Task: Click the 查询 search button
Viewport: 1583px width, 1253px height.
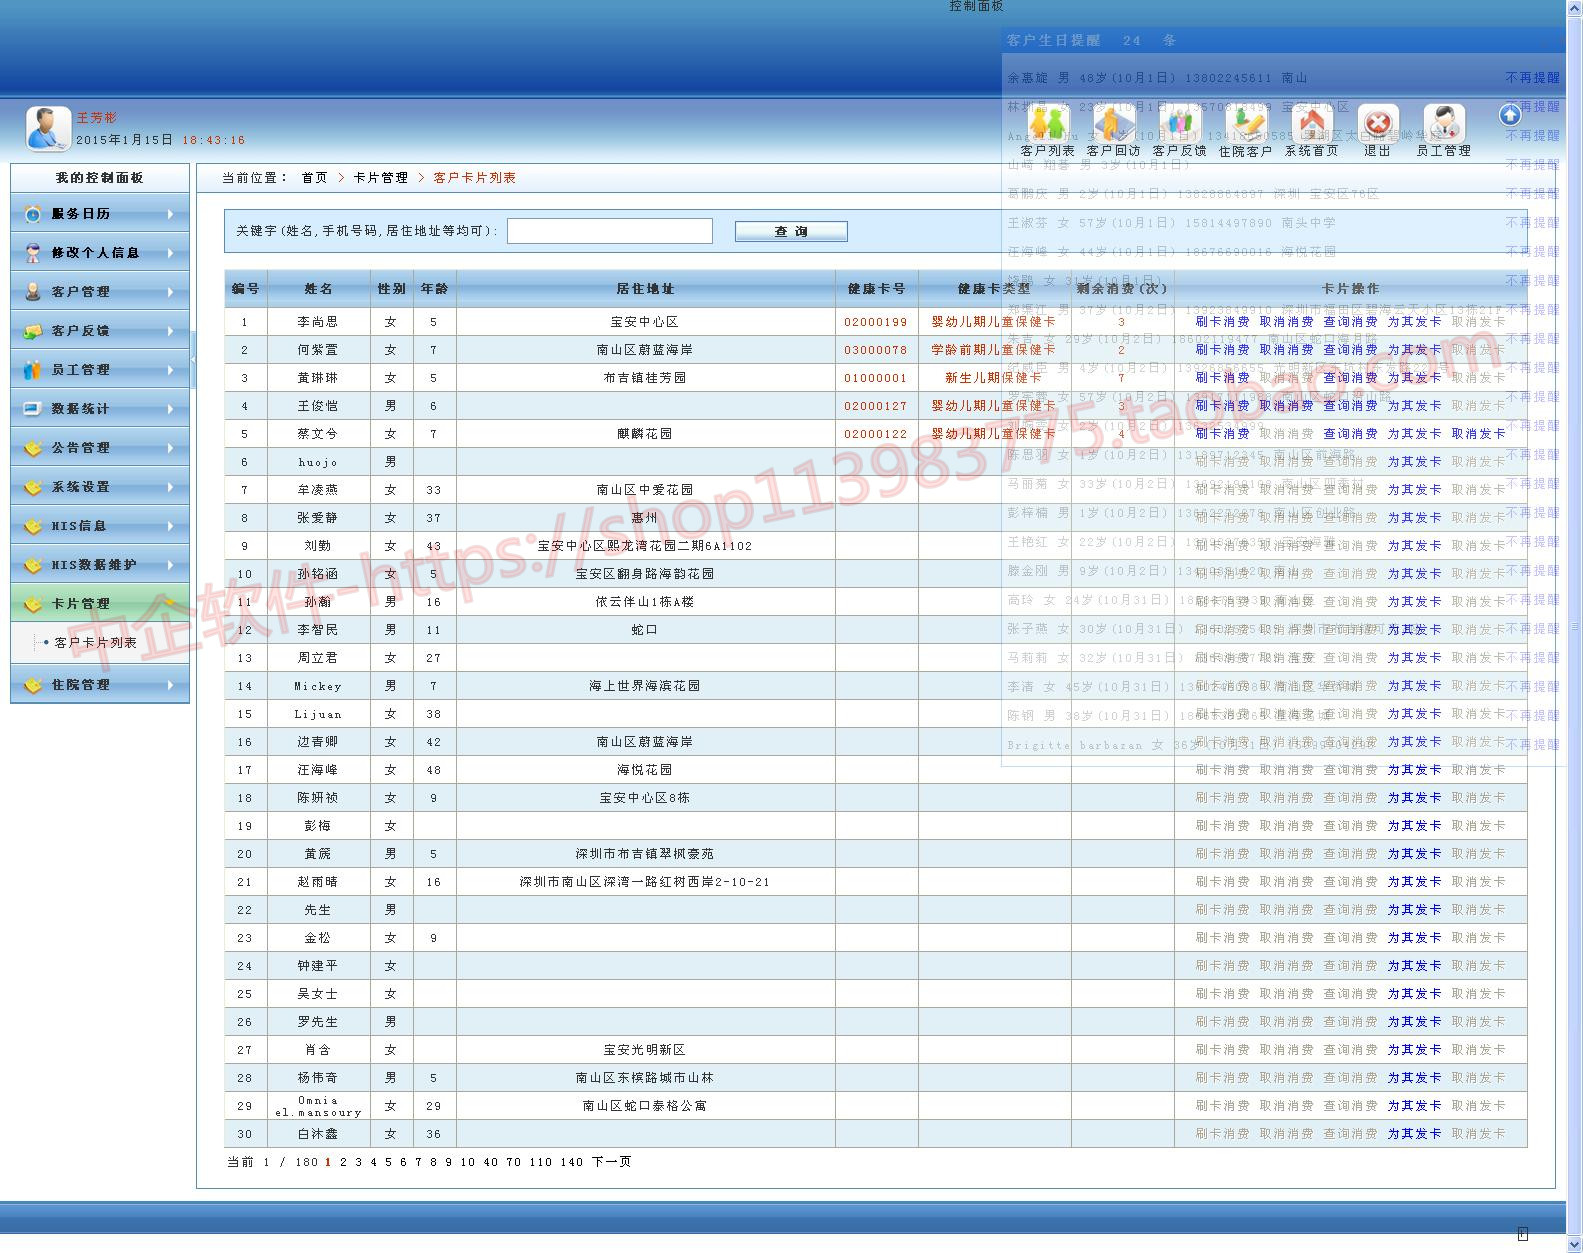Action: [x=791, y=232]
